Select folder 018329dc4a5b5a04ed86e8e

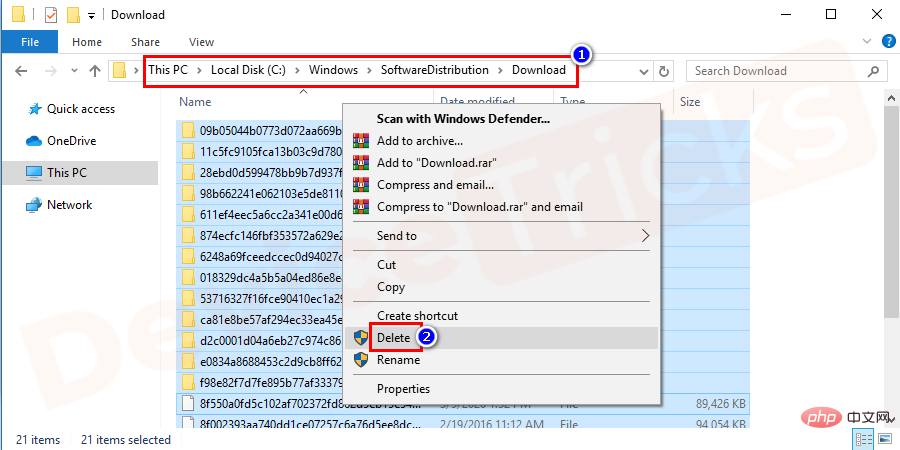click(271, 277)
